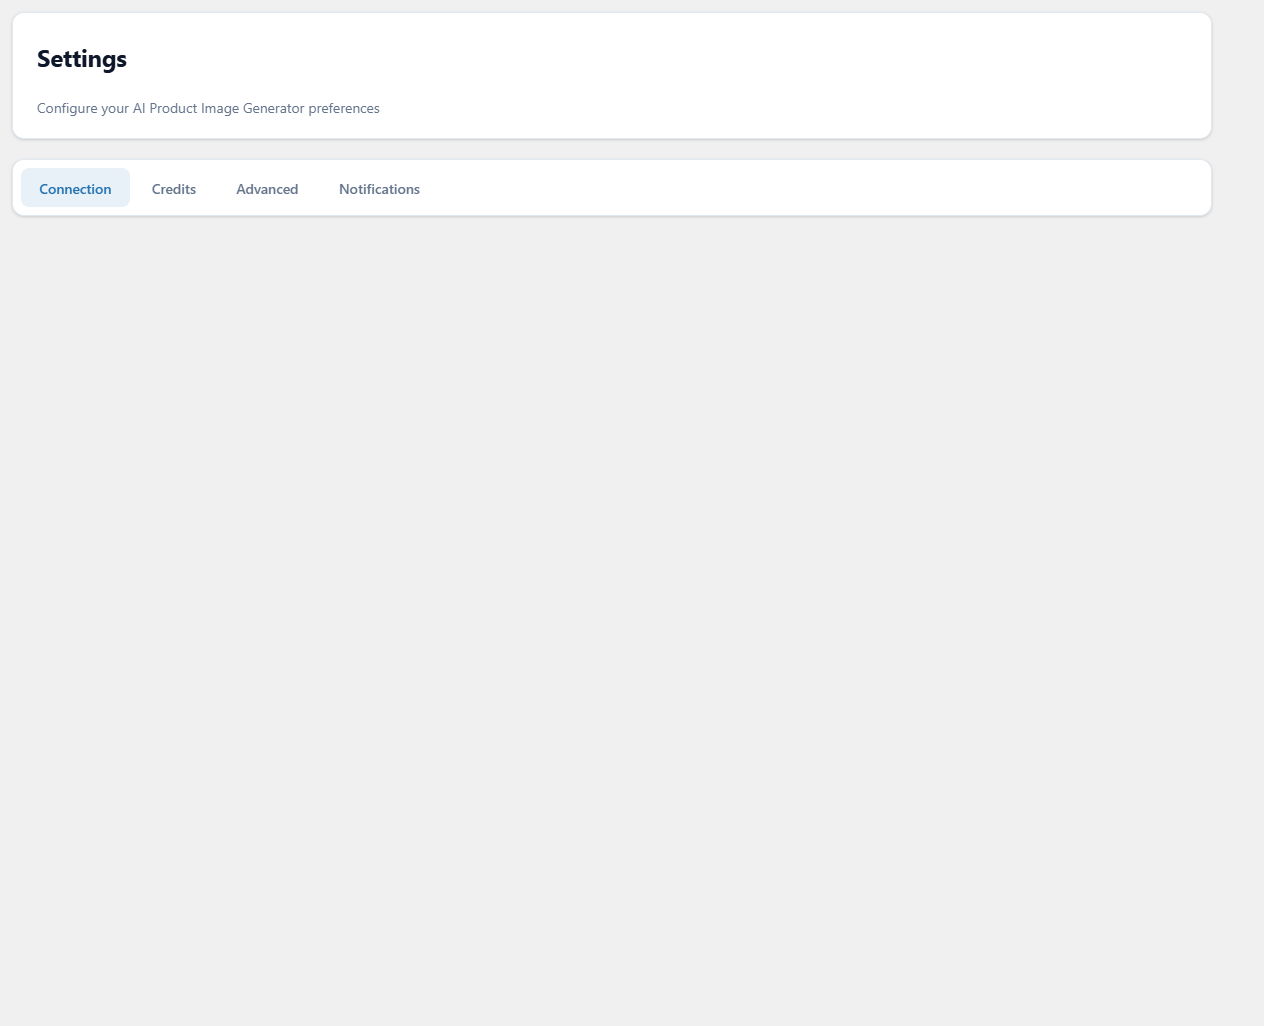
Task: Go to the Notifications tab
Action: tap(379, 188)
